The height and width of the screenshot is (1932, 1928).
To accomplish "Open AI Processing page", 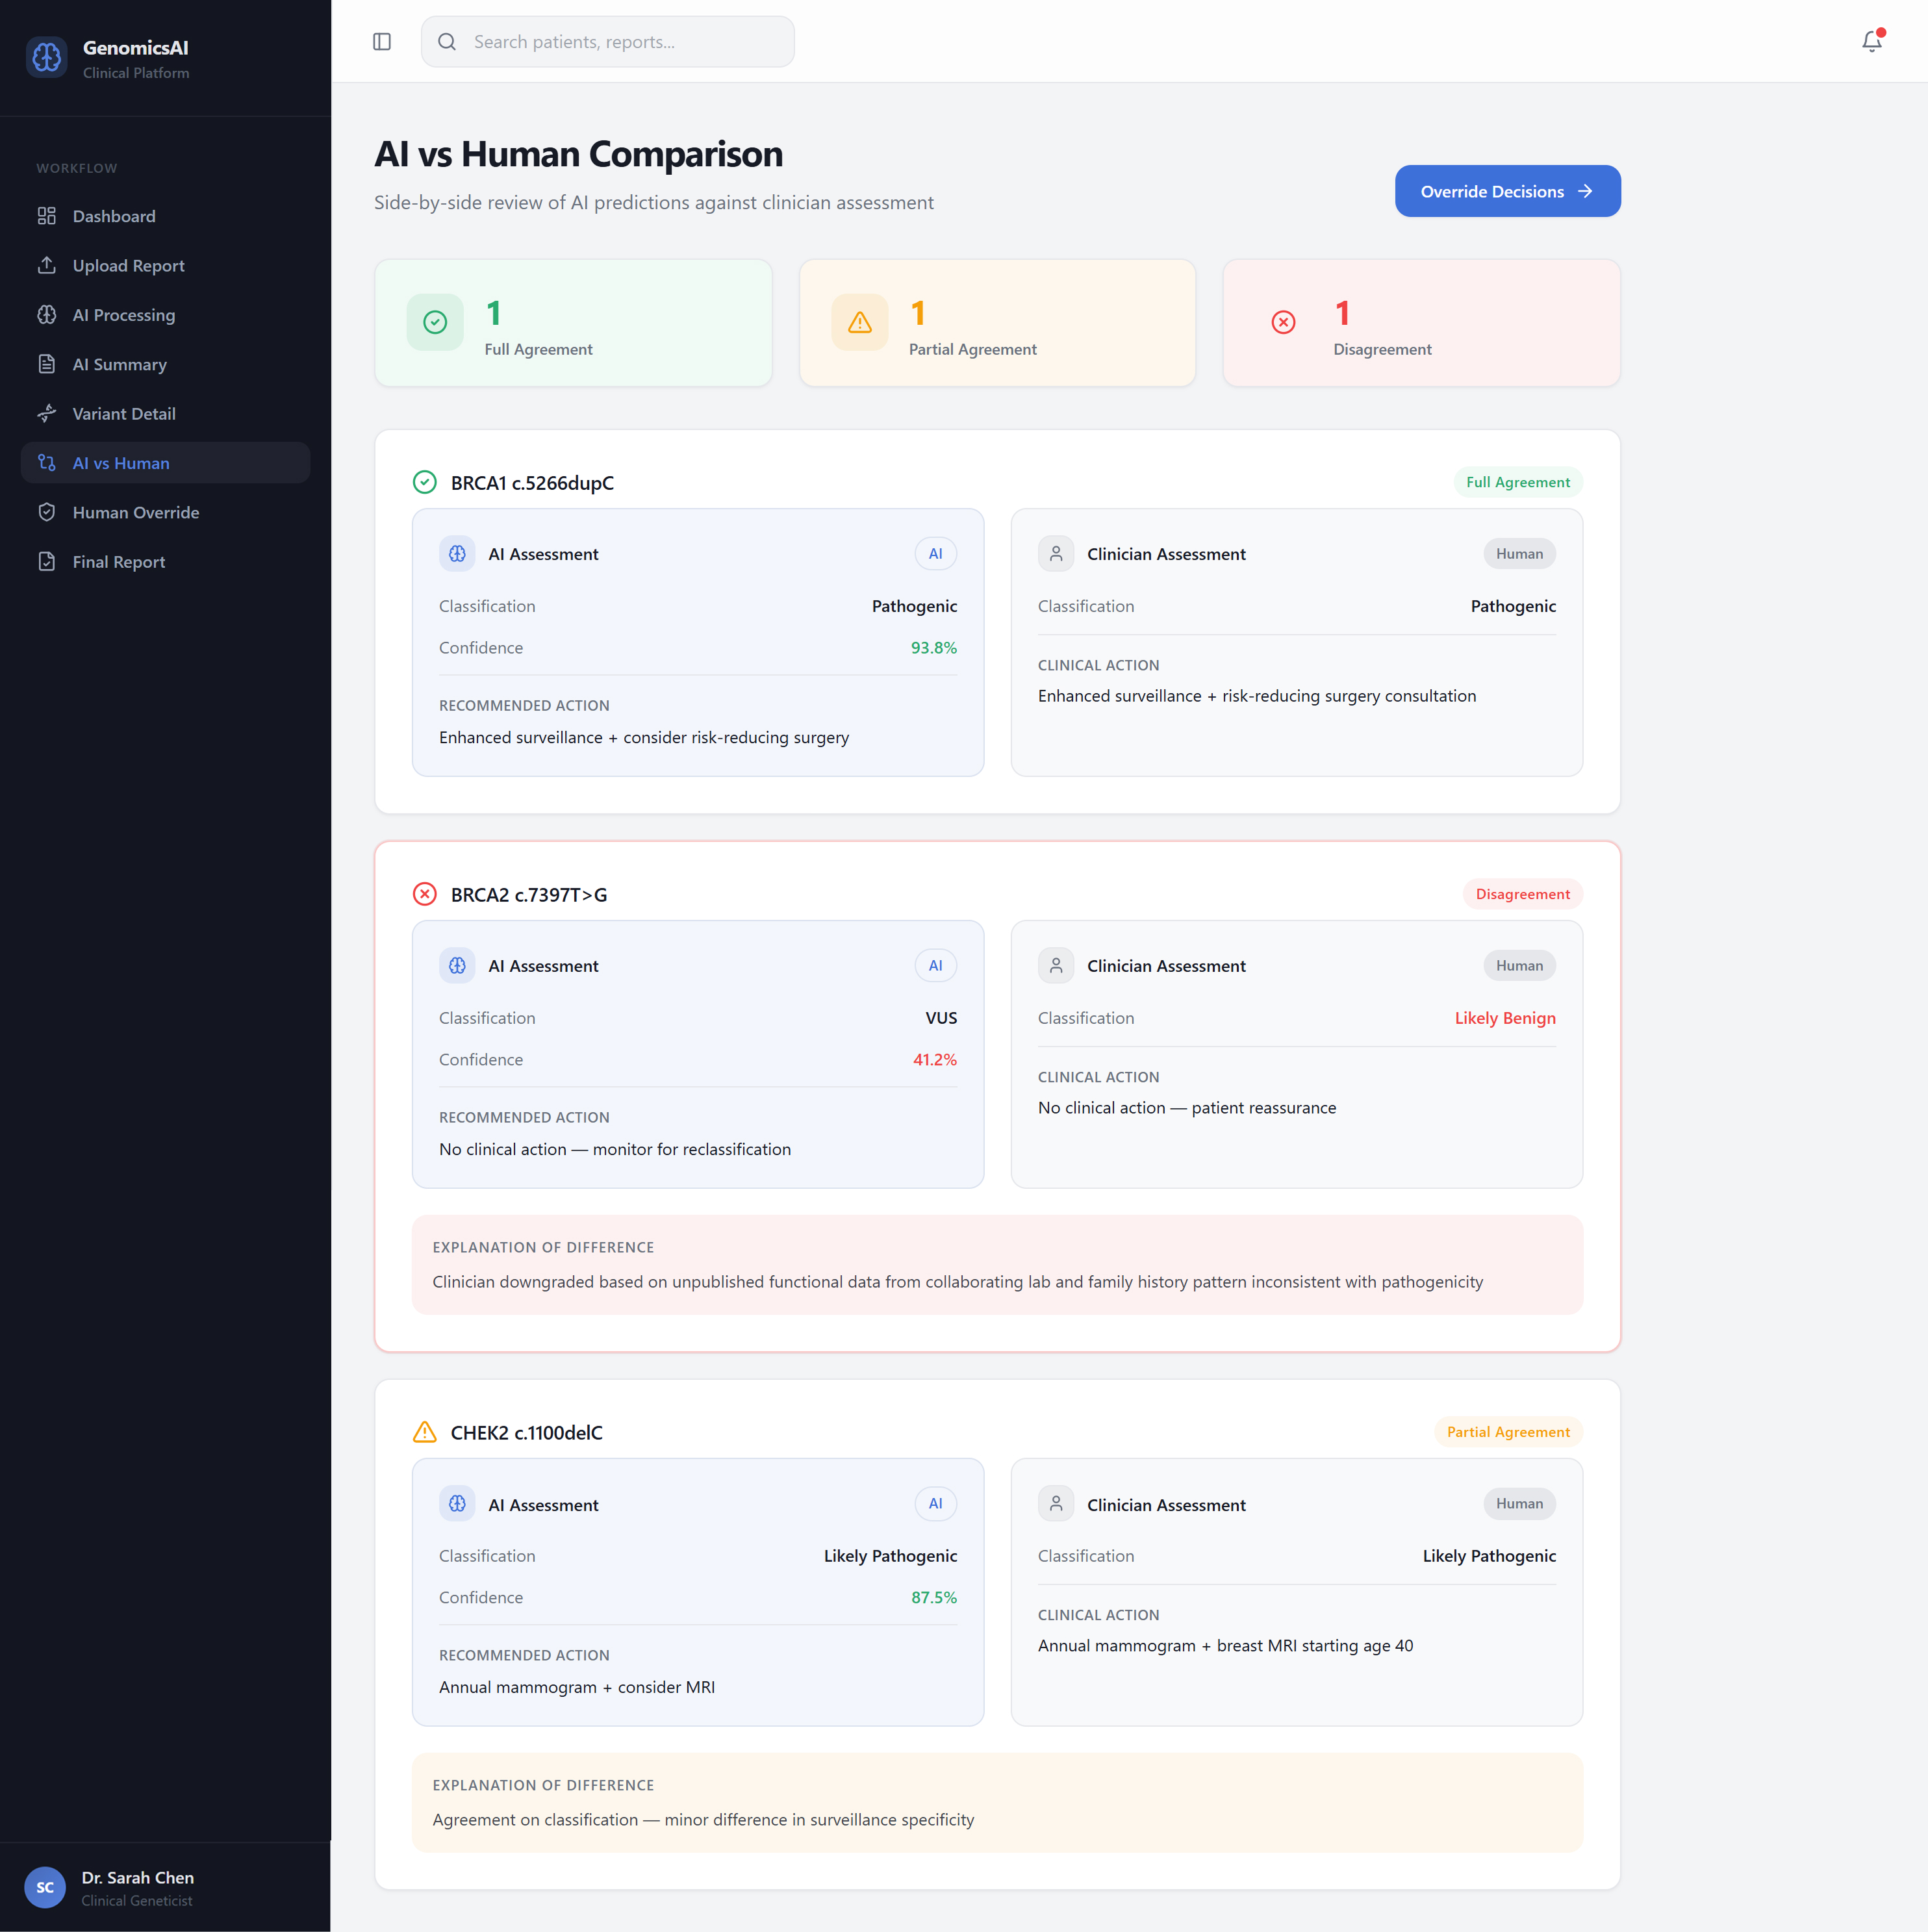I will pos(165,315).
